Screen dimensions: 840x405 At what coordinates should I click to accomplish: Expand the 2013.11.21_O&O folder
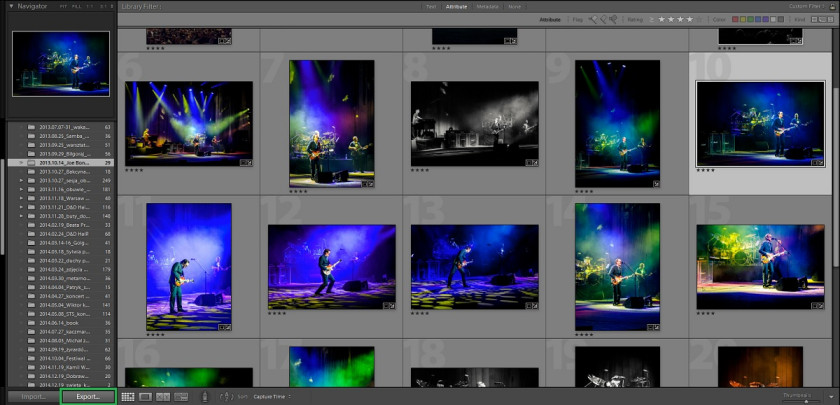click(21, 207)
